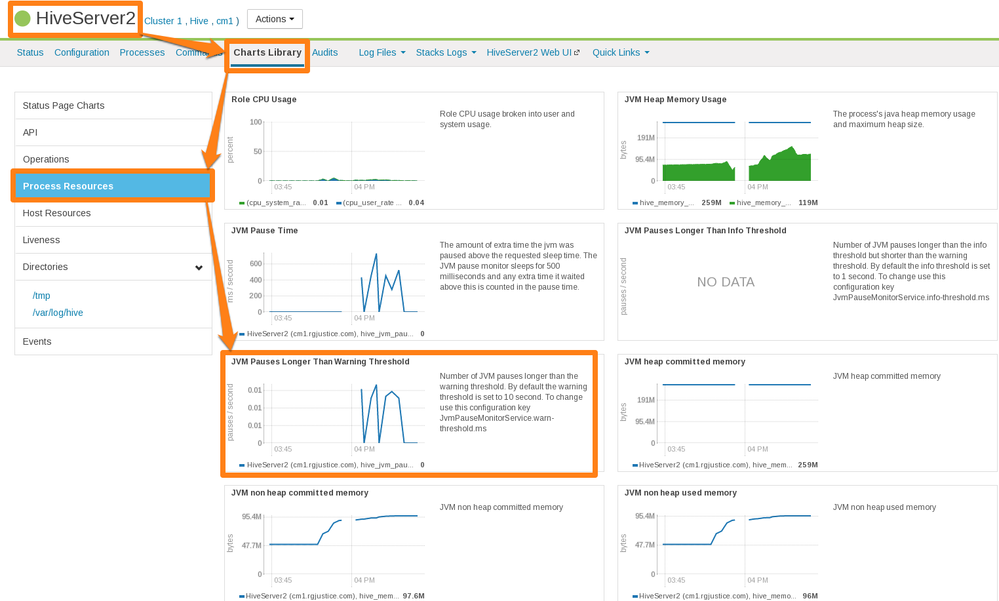Switch to the Charts Library tab
999x601 pixels.
click(267, 53)
